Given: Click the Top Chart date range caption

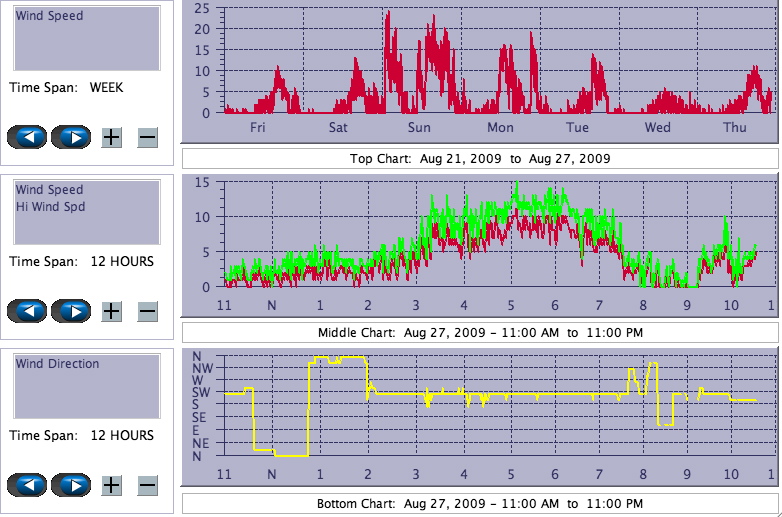Looking at the screenshot, I should coord(479,158).
